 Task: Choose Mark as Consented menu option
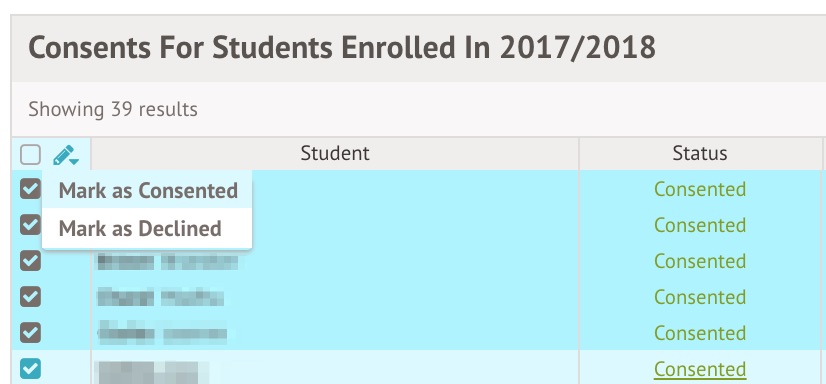coord(147,190)
